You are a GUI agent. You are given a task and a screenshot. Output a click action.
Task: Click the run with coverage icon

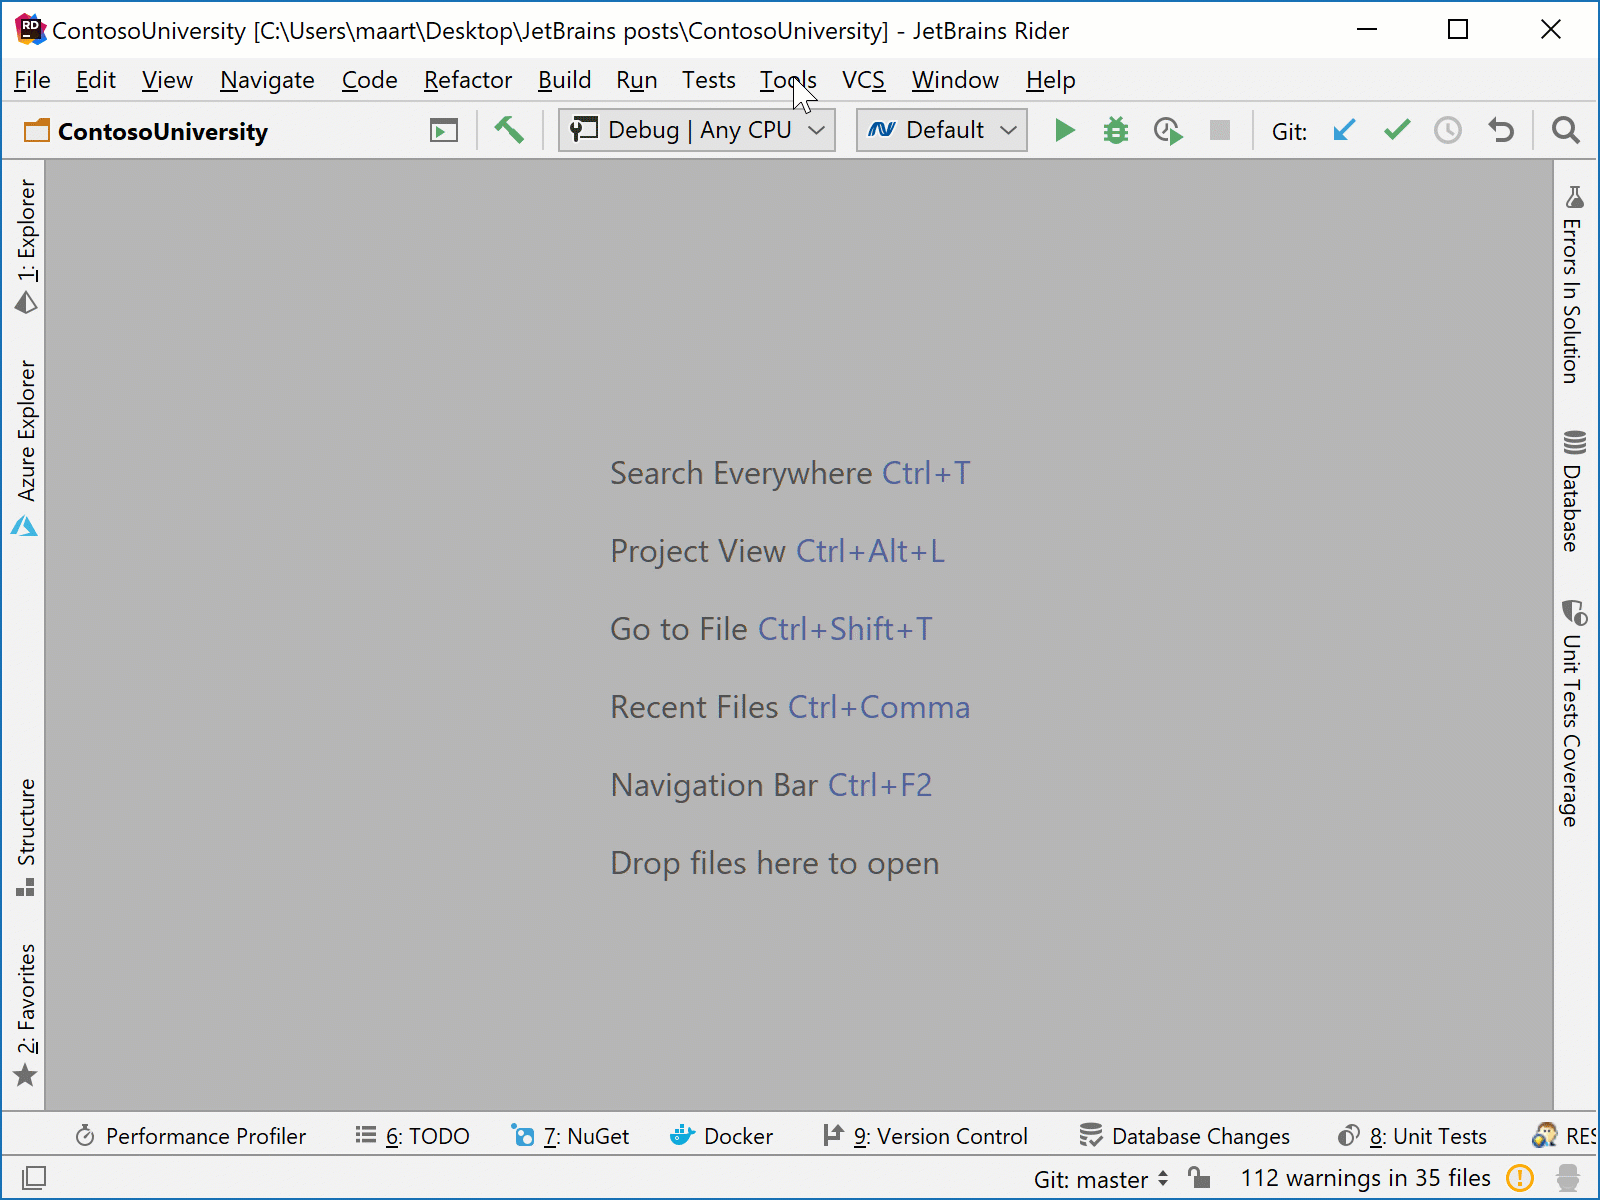pyautogui.click(x=1167, y=130)
